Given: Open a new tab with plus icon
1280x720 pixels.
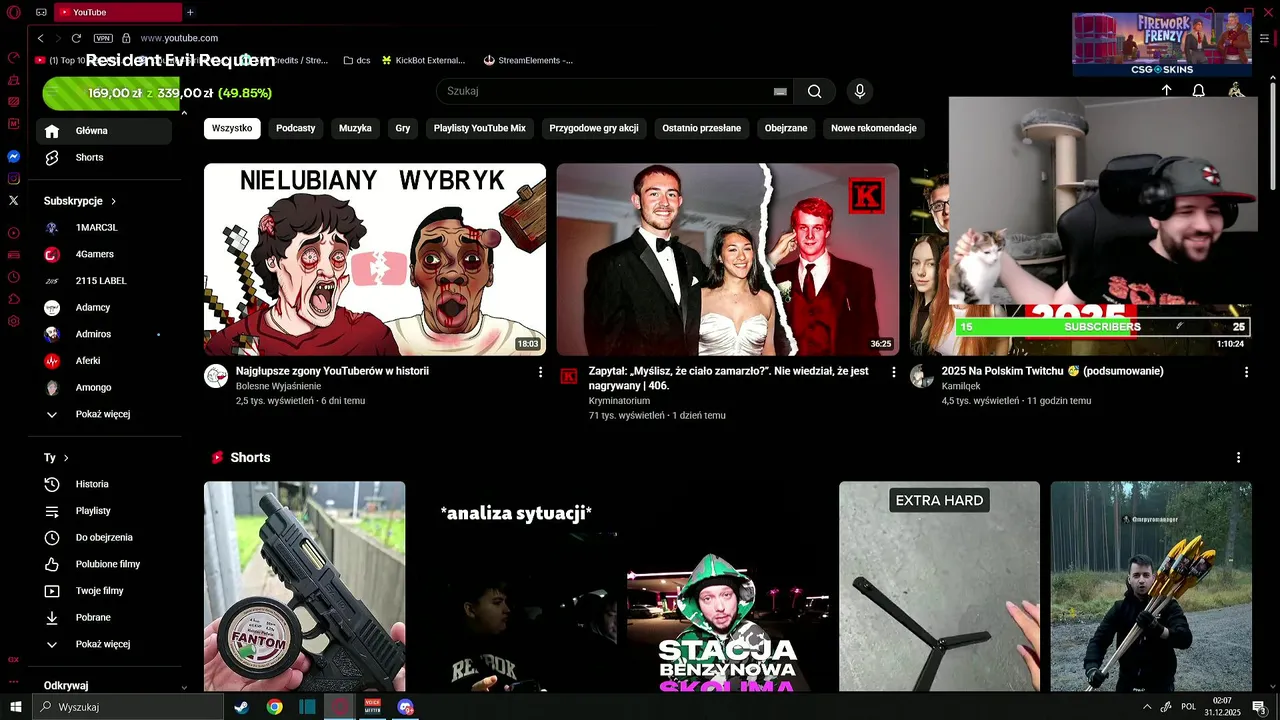Looking at the screenshot, I should (190, 12).
